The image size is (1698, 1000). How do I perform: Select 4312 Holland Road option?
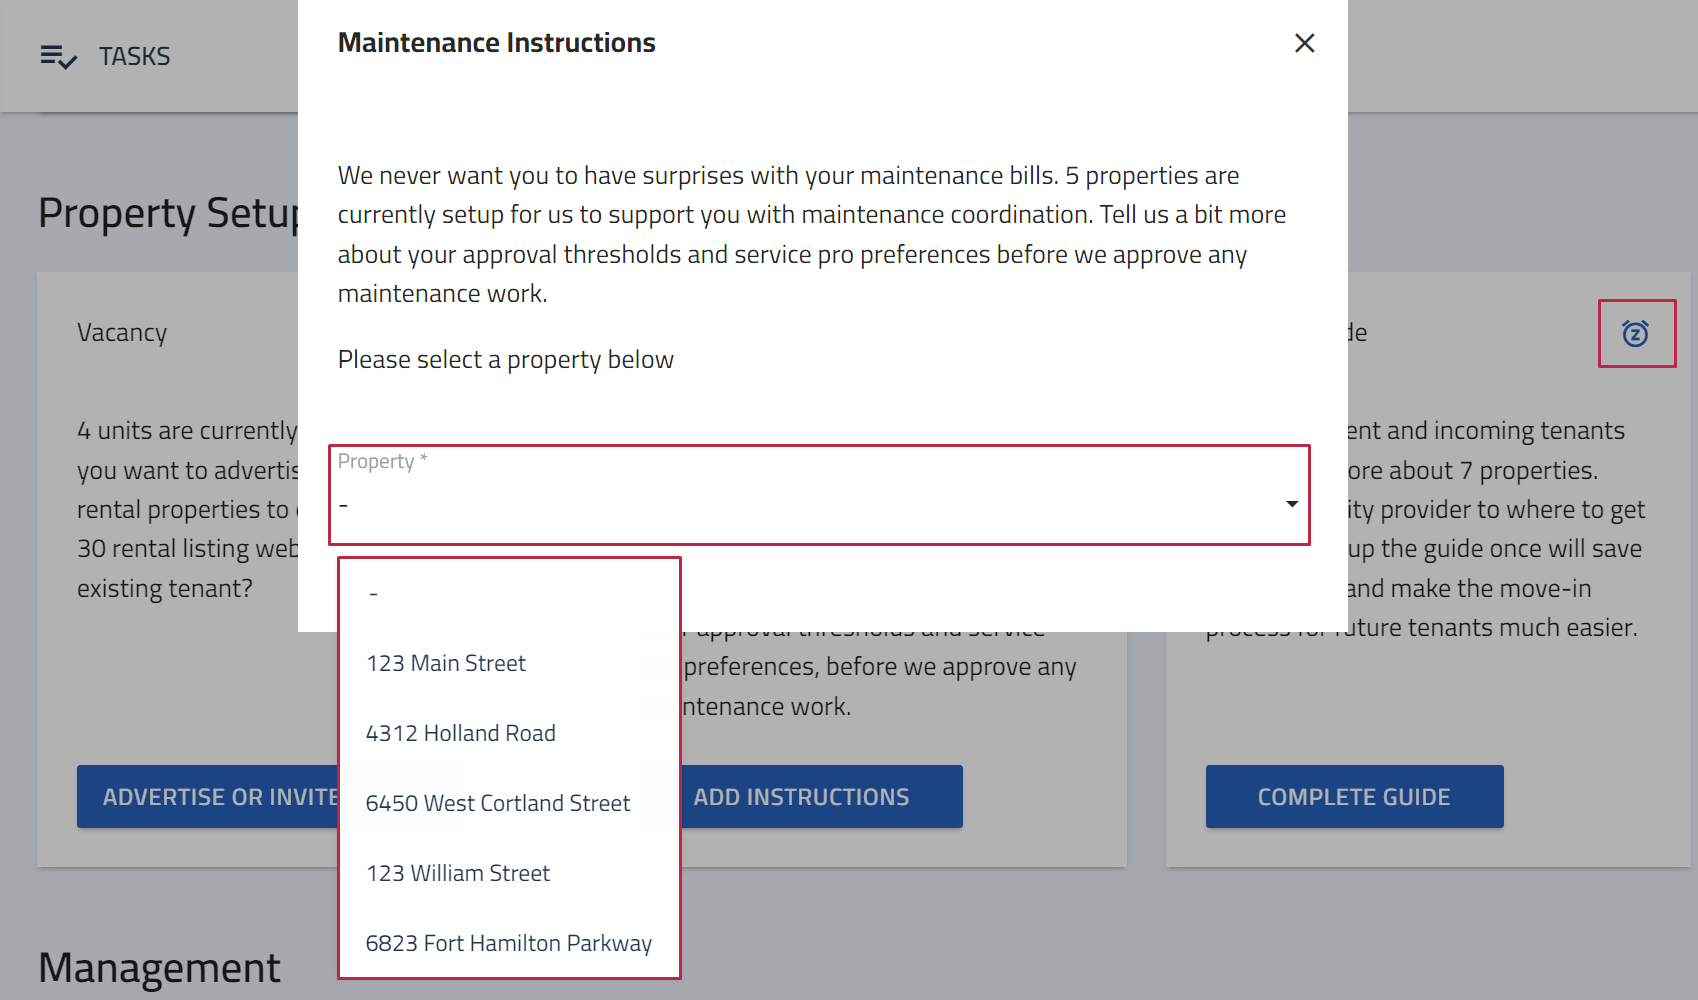click(x=510, y=733)
